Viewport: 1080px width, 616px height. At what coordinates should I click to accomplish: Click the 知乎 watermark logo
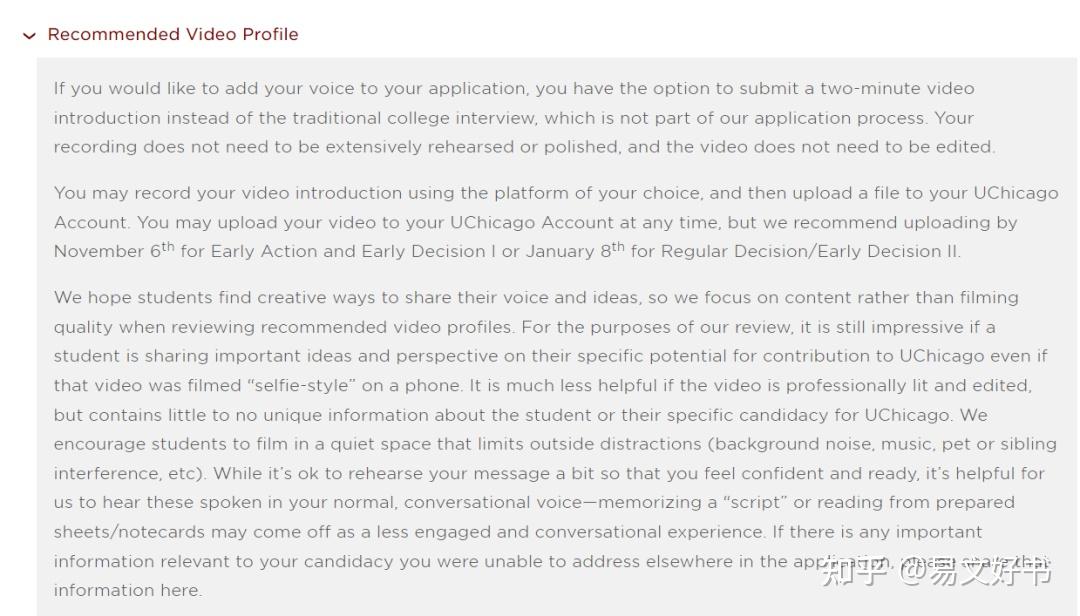853,572
